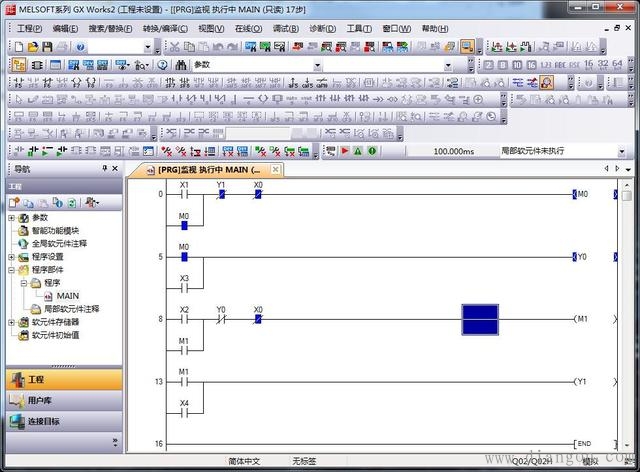The height and width of the screenshot is (472, 640).
Task: Open the 参数 dropdown in toolbar
Action: 318,65
